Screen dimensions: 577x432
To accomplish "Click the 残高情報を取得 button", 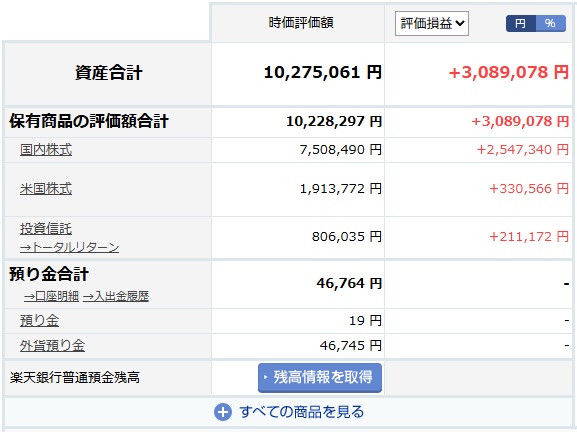I will (320, 378).
